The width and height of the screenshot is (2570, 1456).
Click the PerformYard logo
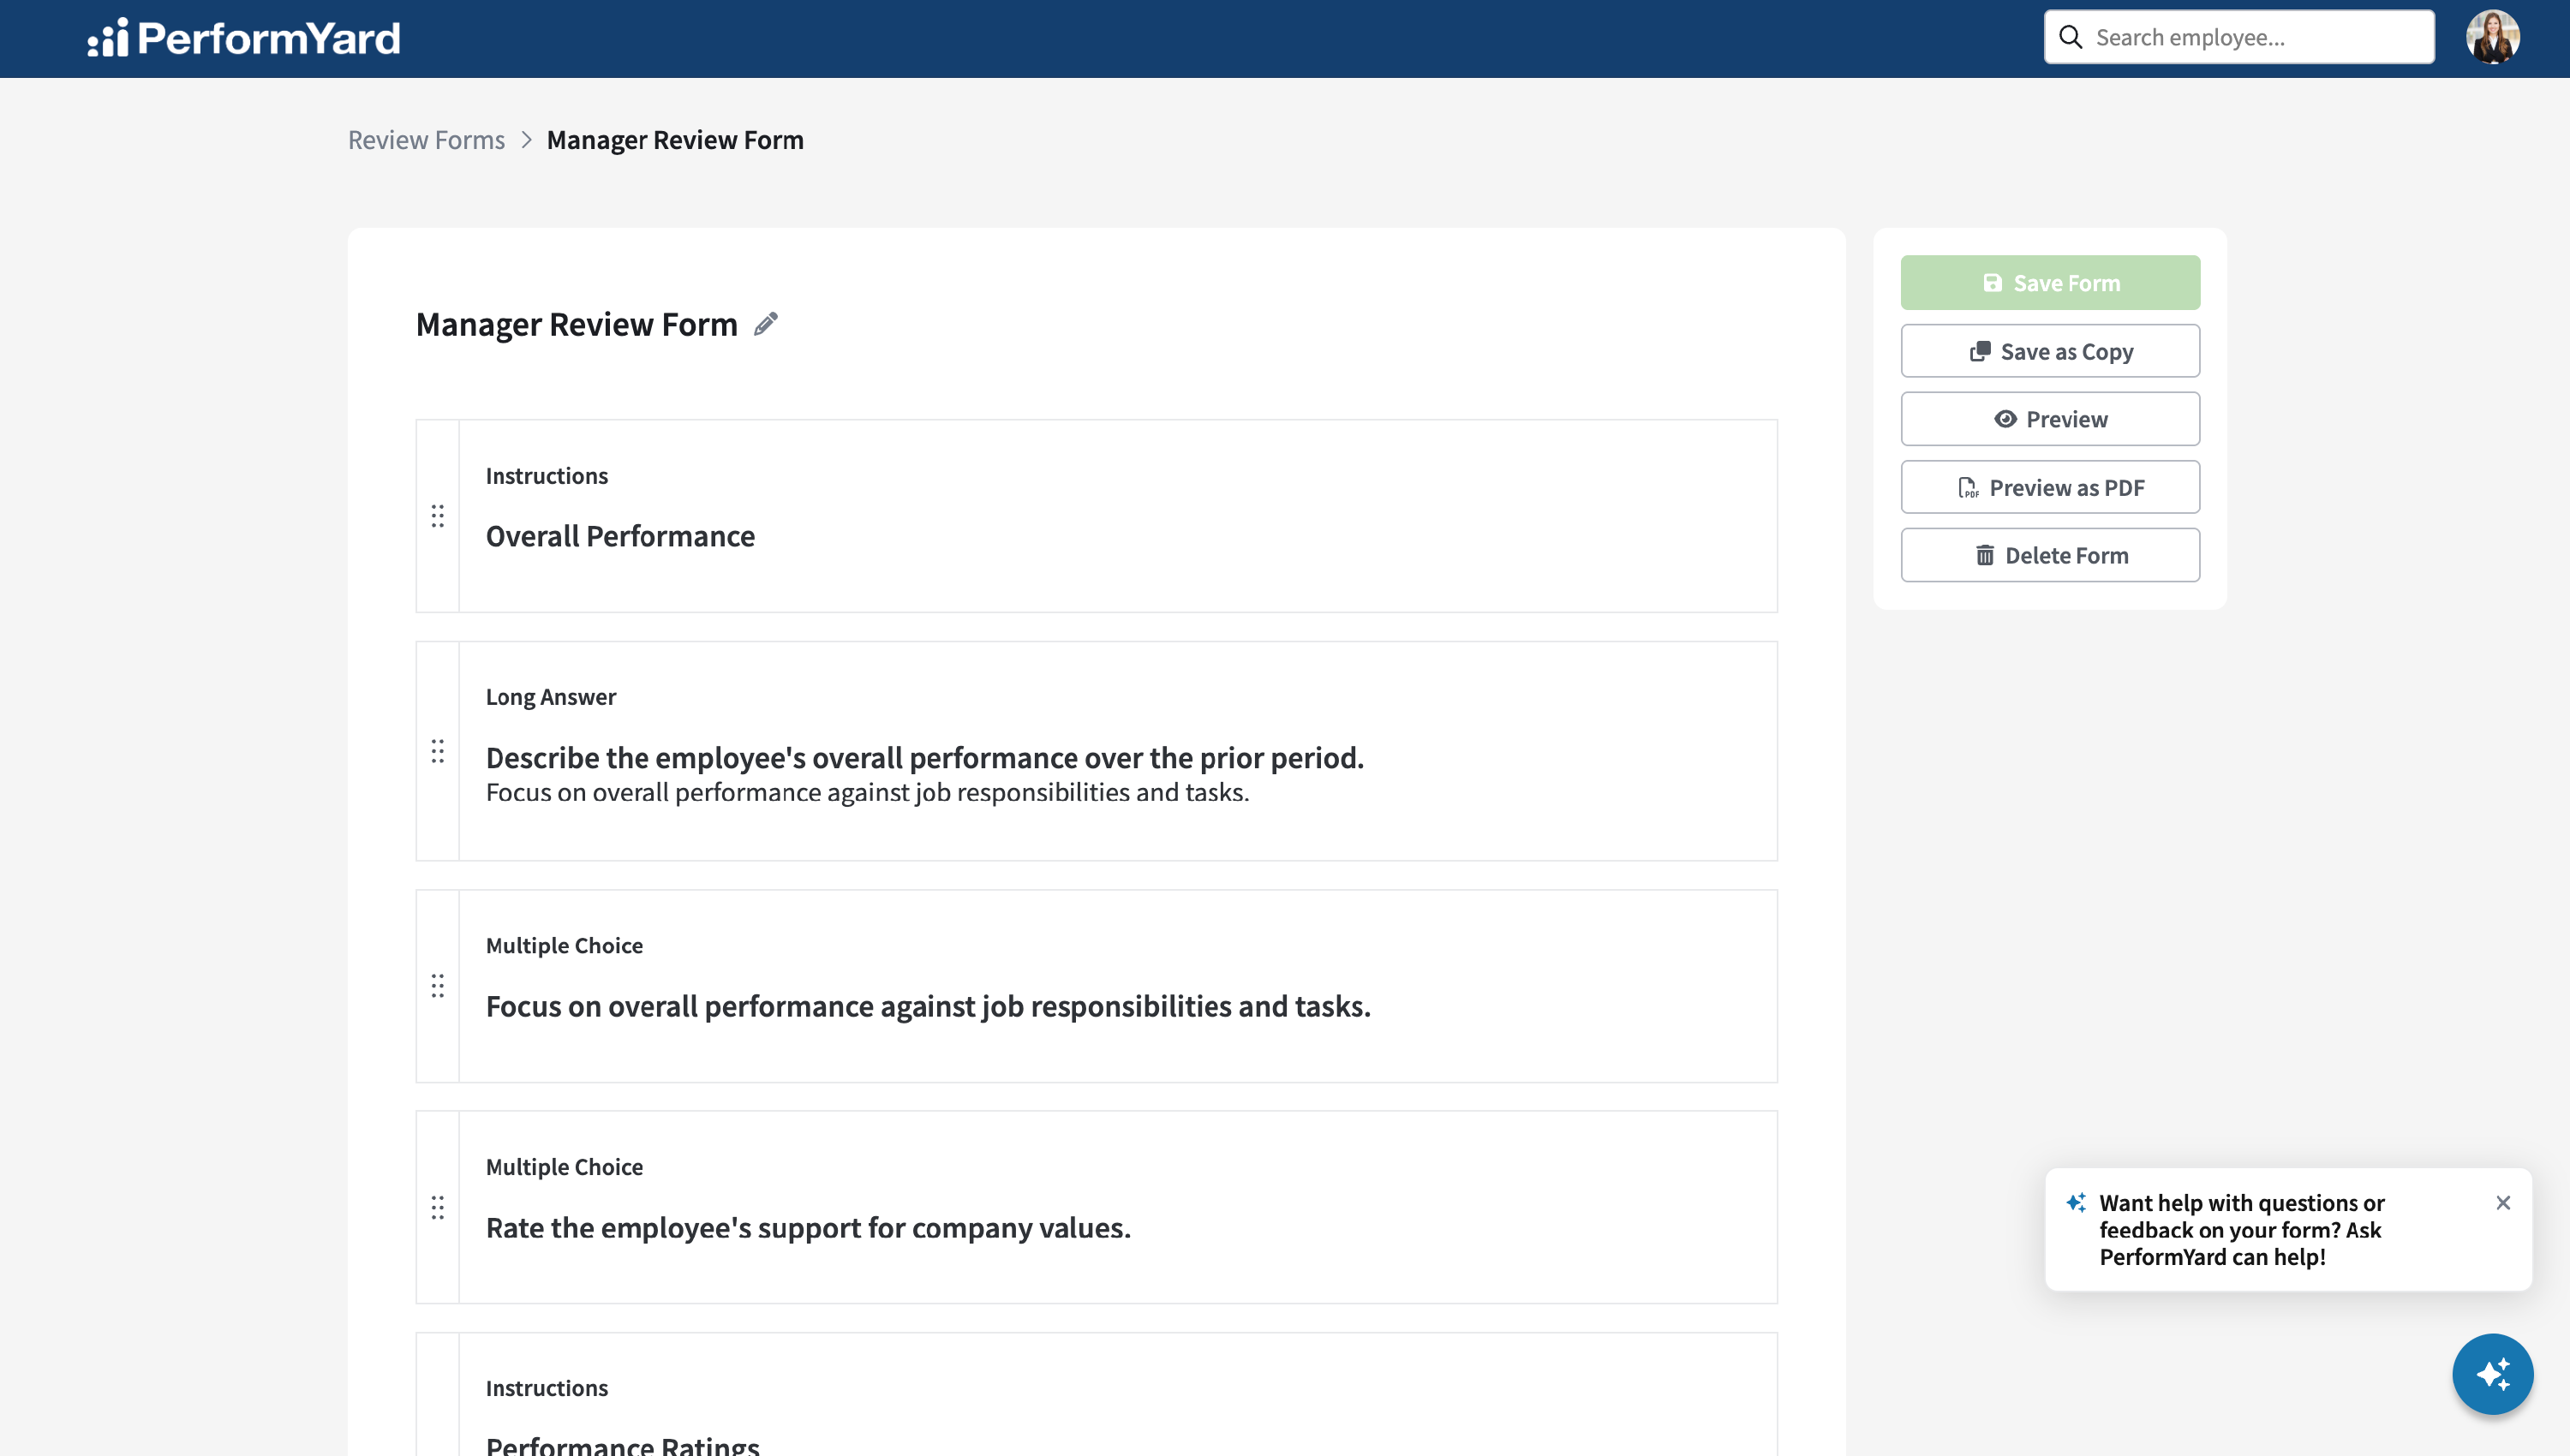coord(244,38)
